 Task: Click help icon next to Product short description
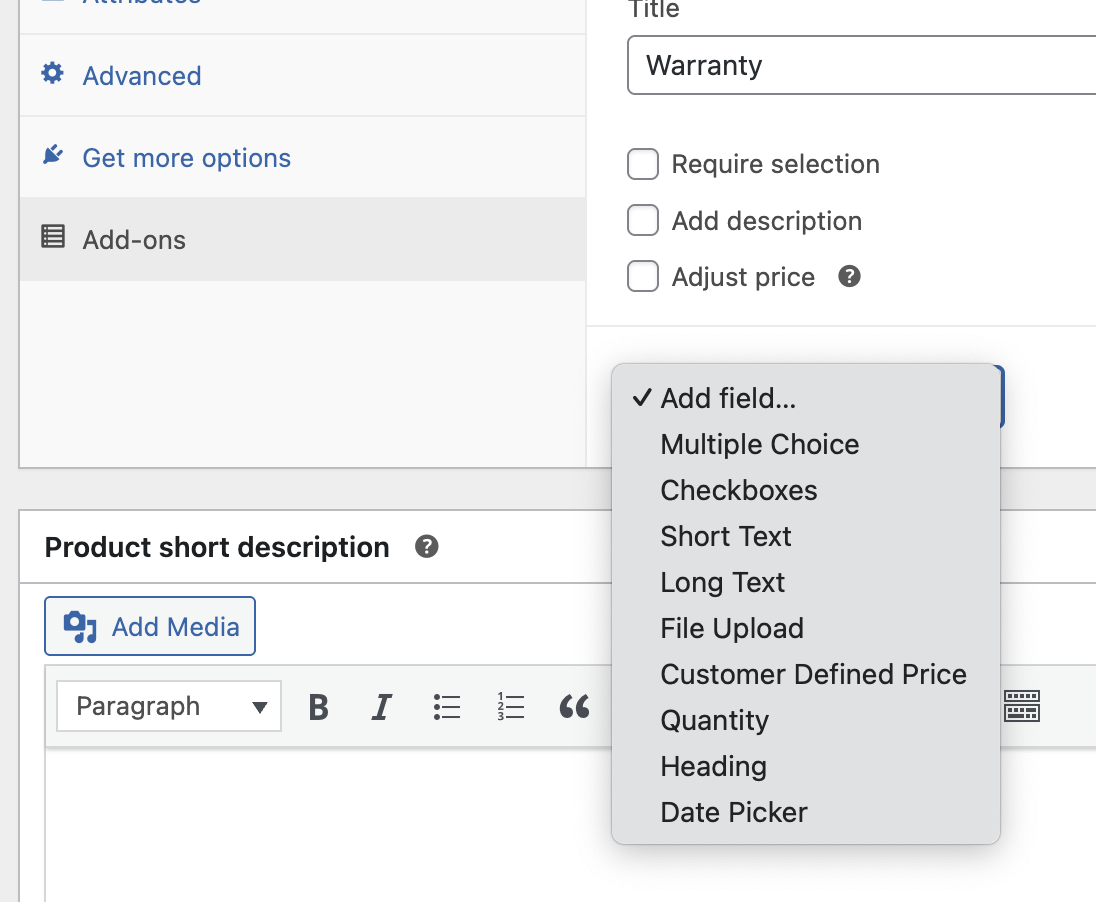click(x=427, y=547)
